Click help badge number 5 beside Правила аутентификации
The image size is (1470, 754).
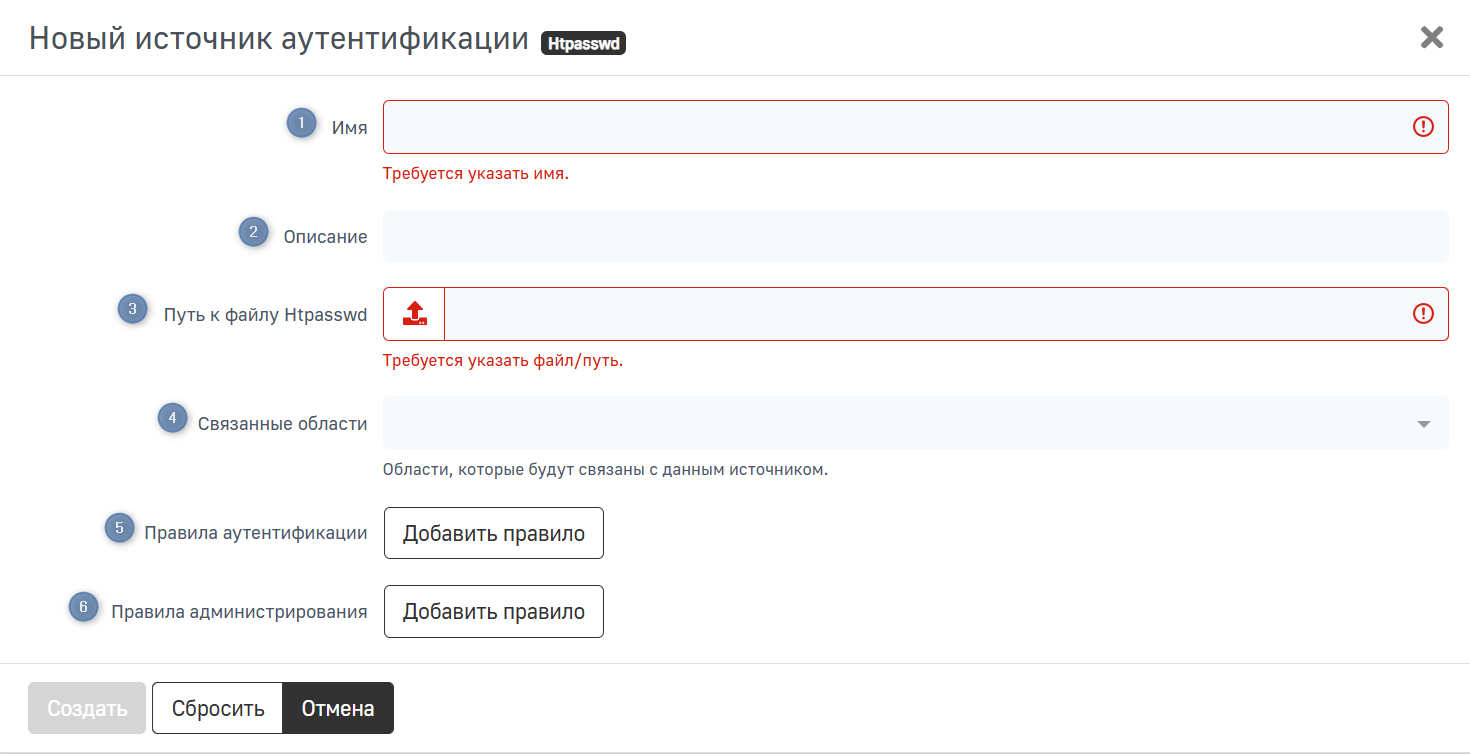coord(120,528)
